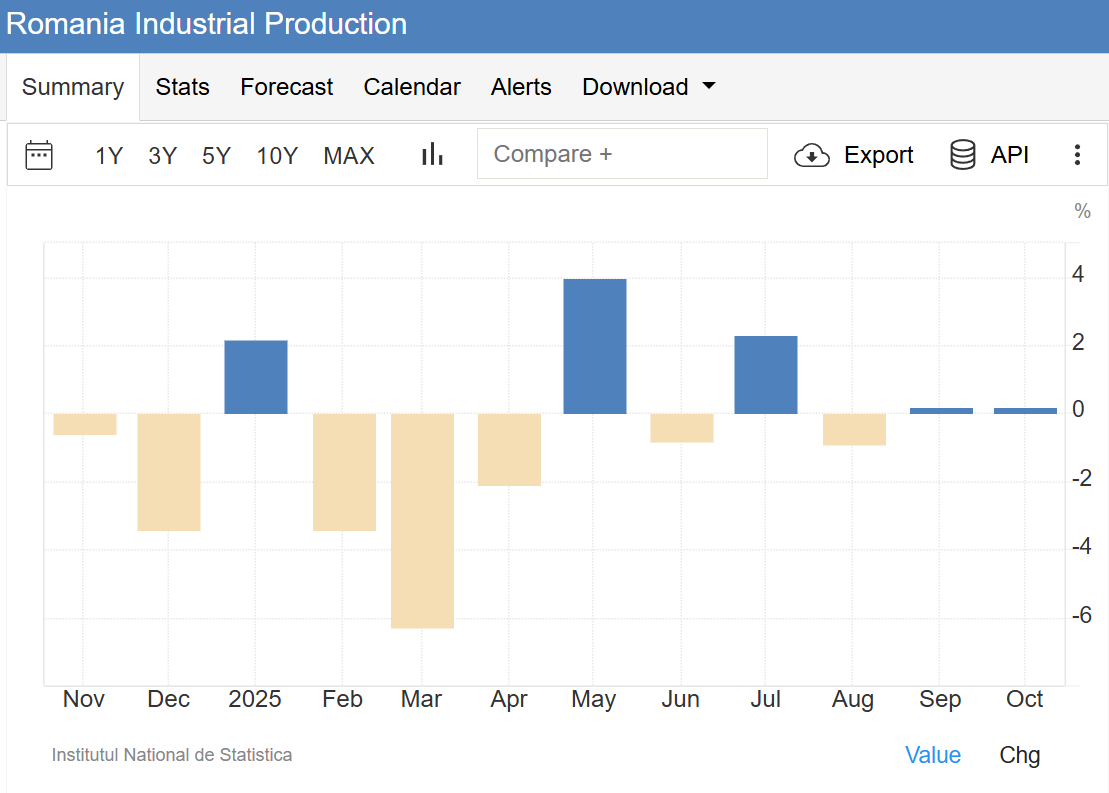Open the three-dot more options menu
The width and height of the screenshot is (1109, 793).
(1077, 155)
